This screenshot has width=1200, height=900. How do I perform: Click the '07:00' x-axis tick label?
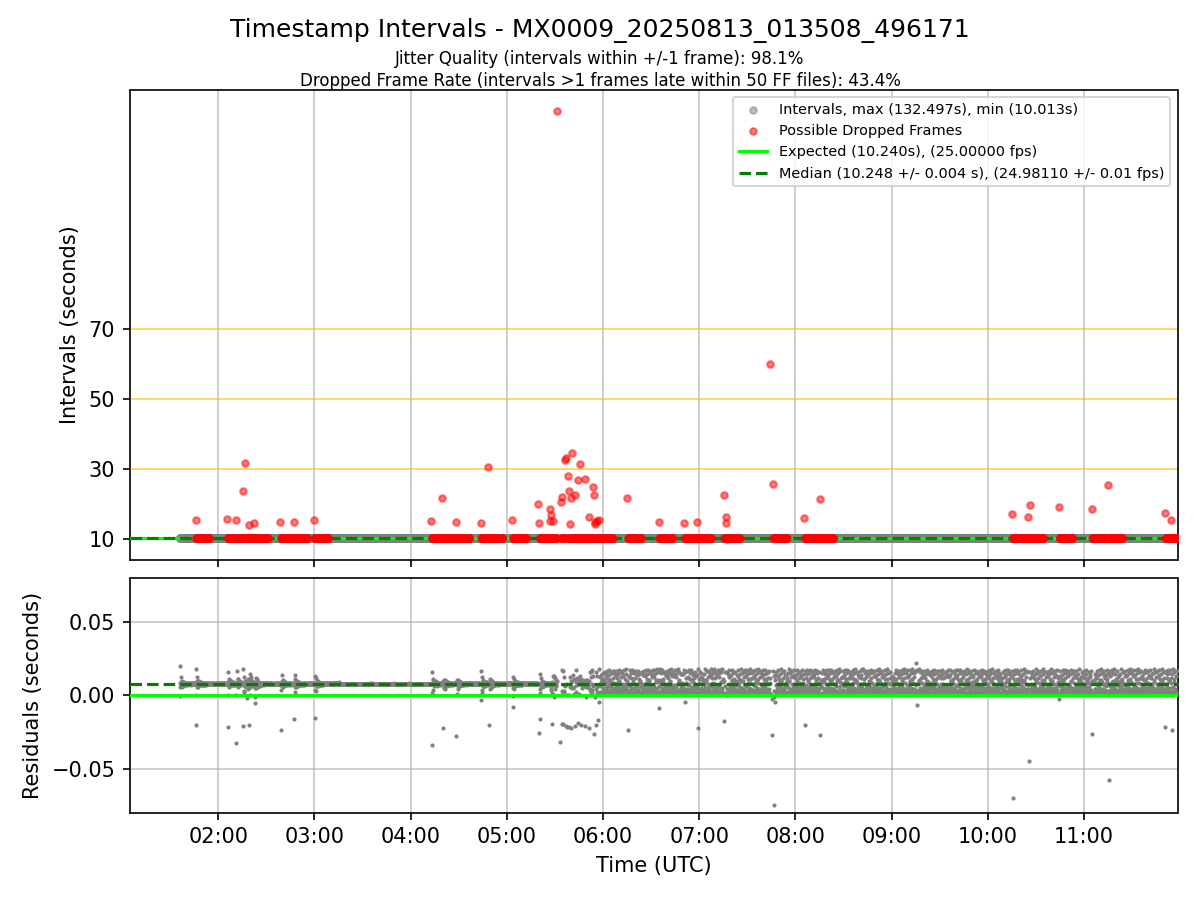pyautogui.click(x=698, y=834)
